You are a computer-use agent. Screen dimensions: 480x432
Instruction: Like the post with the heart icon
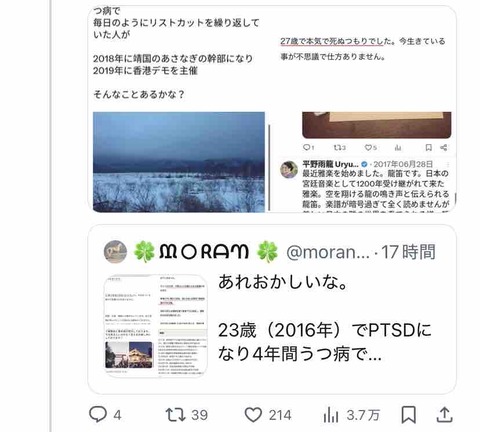click(x=253, y=415)
